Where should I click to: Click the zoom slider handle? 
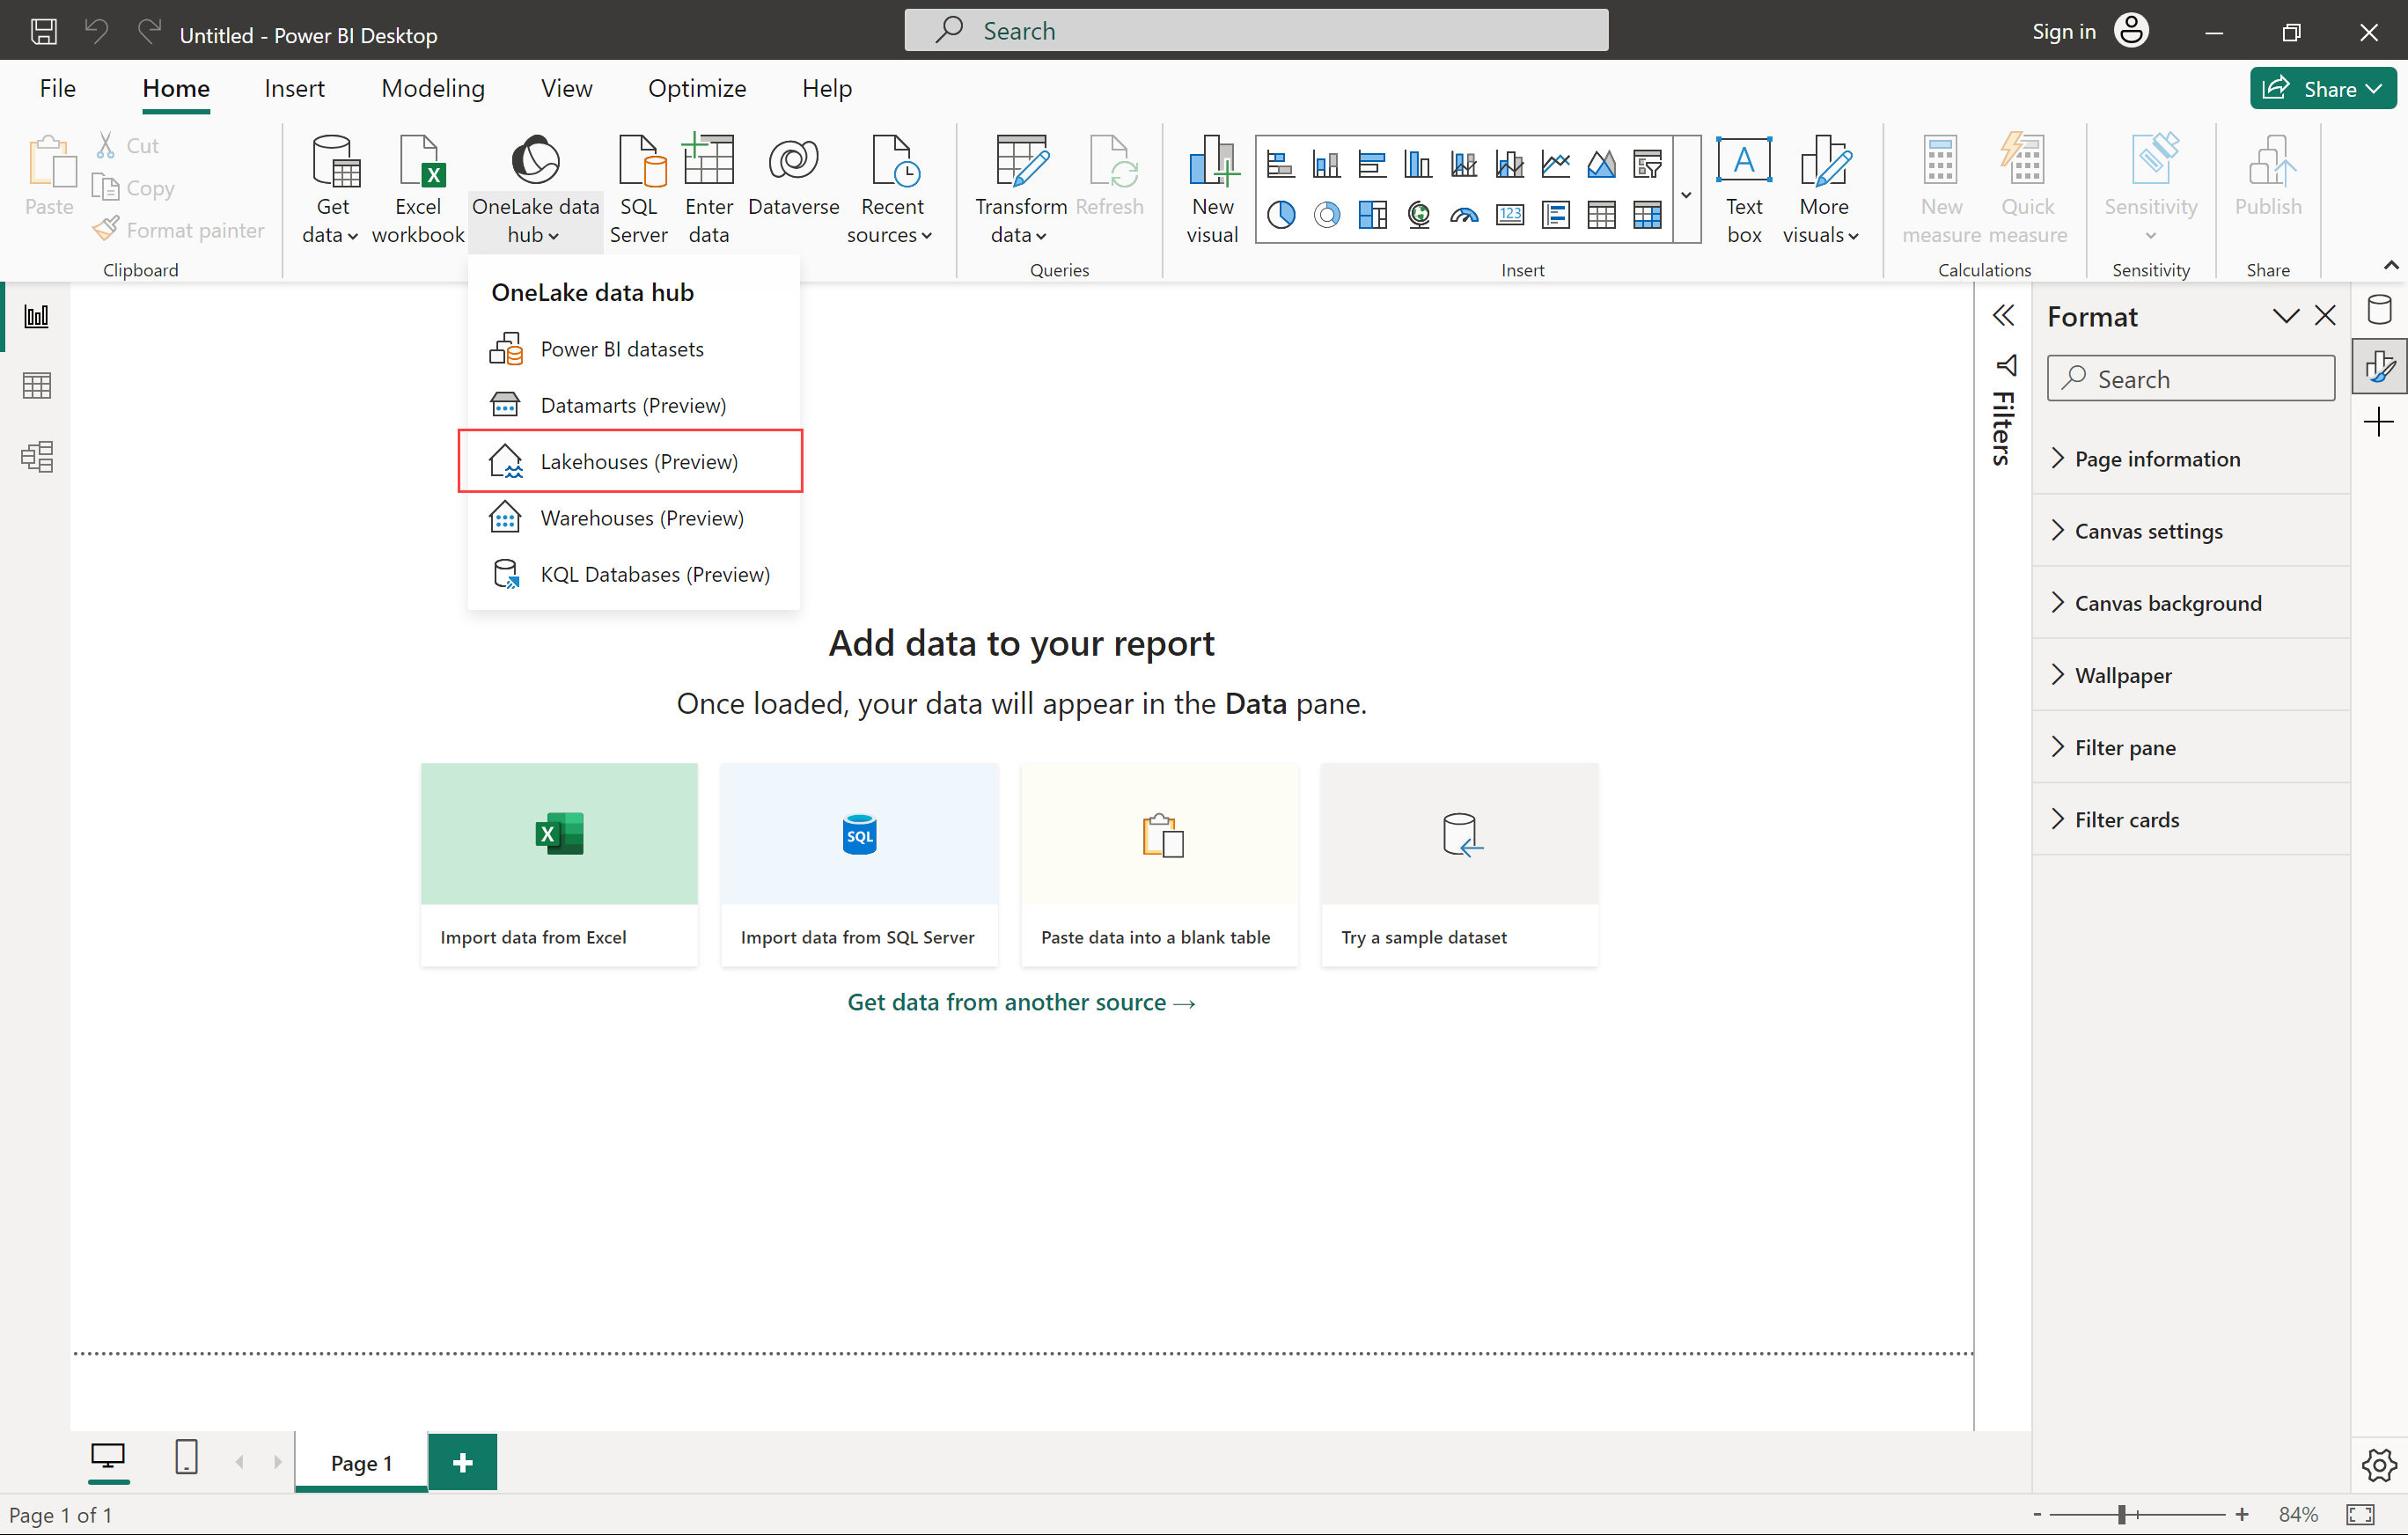pos(2120,1514)
